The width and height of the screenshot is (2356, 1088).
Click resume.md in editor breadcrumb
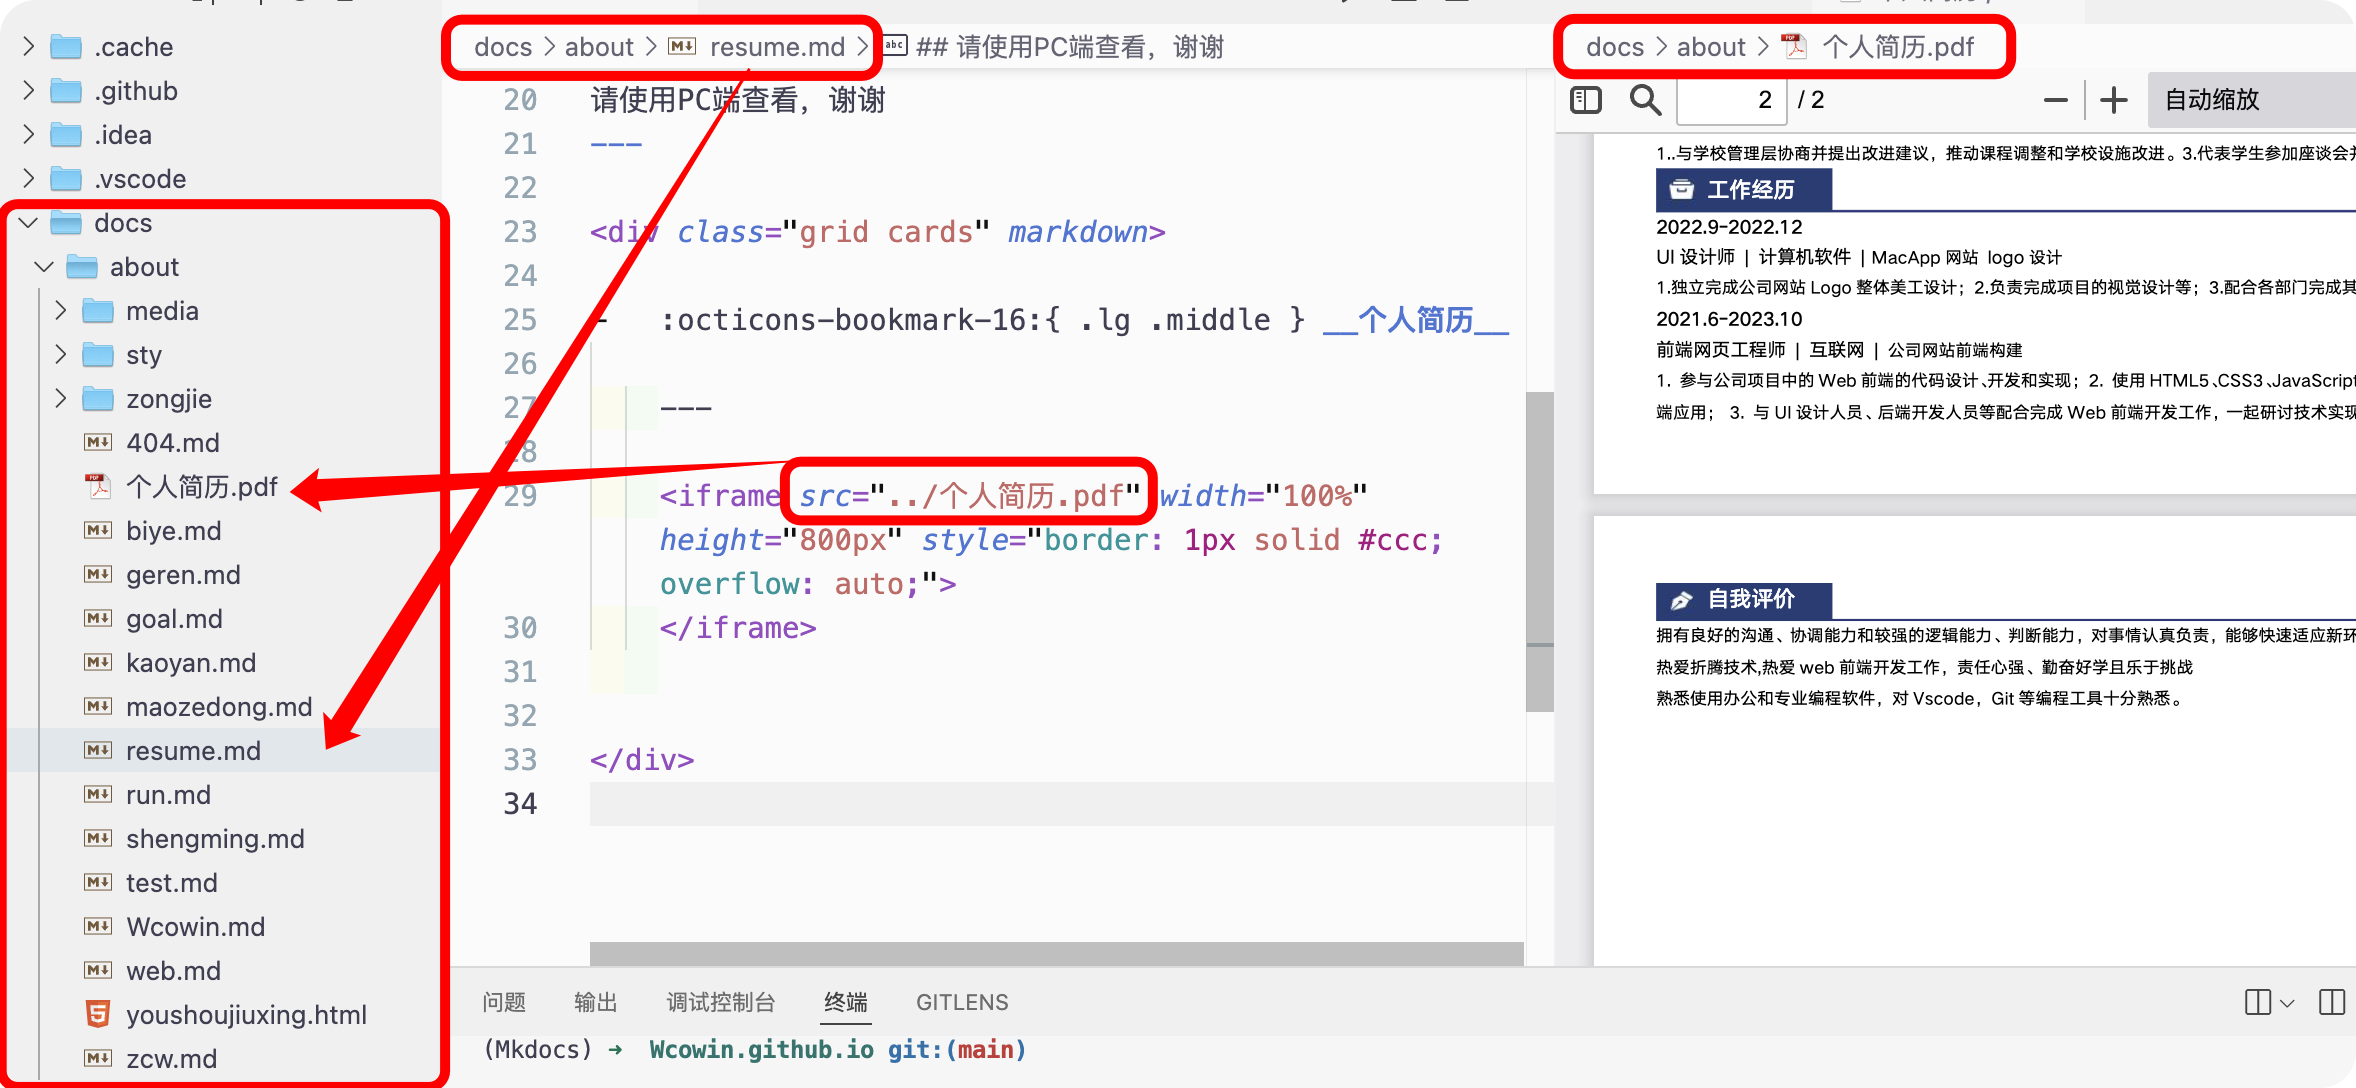(777, 47)
